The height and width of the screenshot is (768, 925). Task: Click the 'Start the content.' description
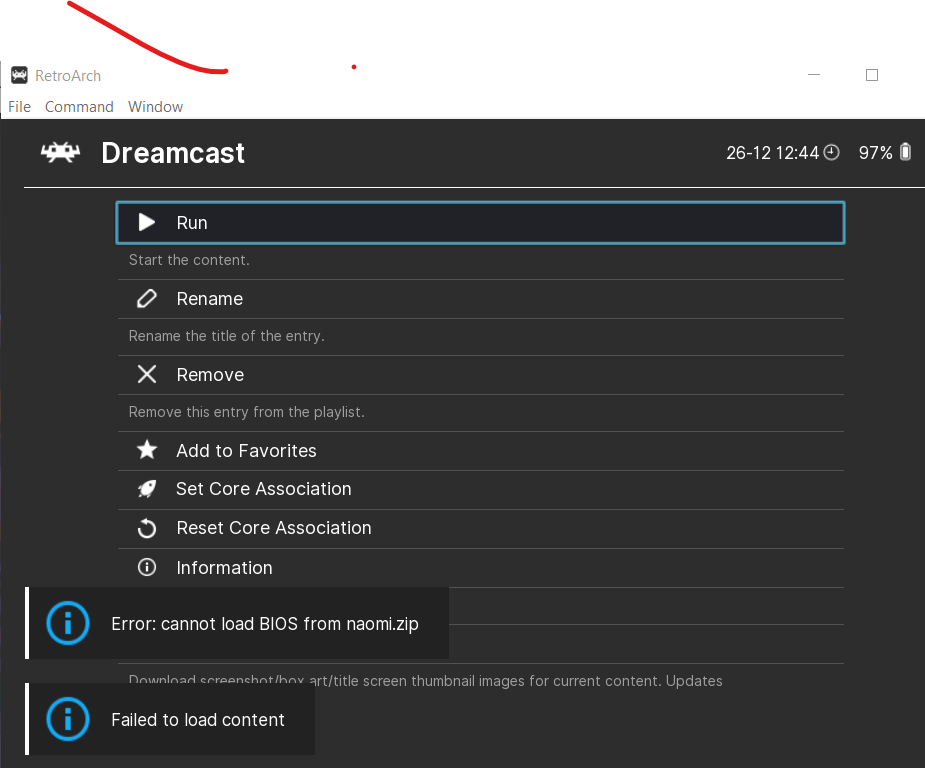pyautogui.click(x=189, y=260)
